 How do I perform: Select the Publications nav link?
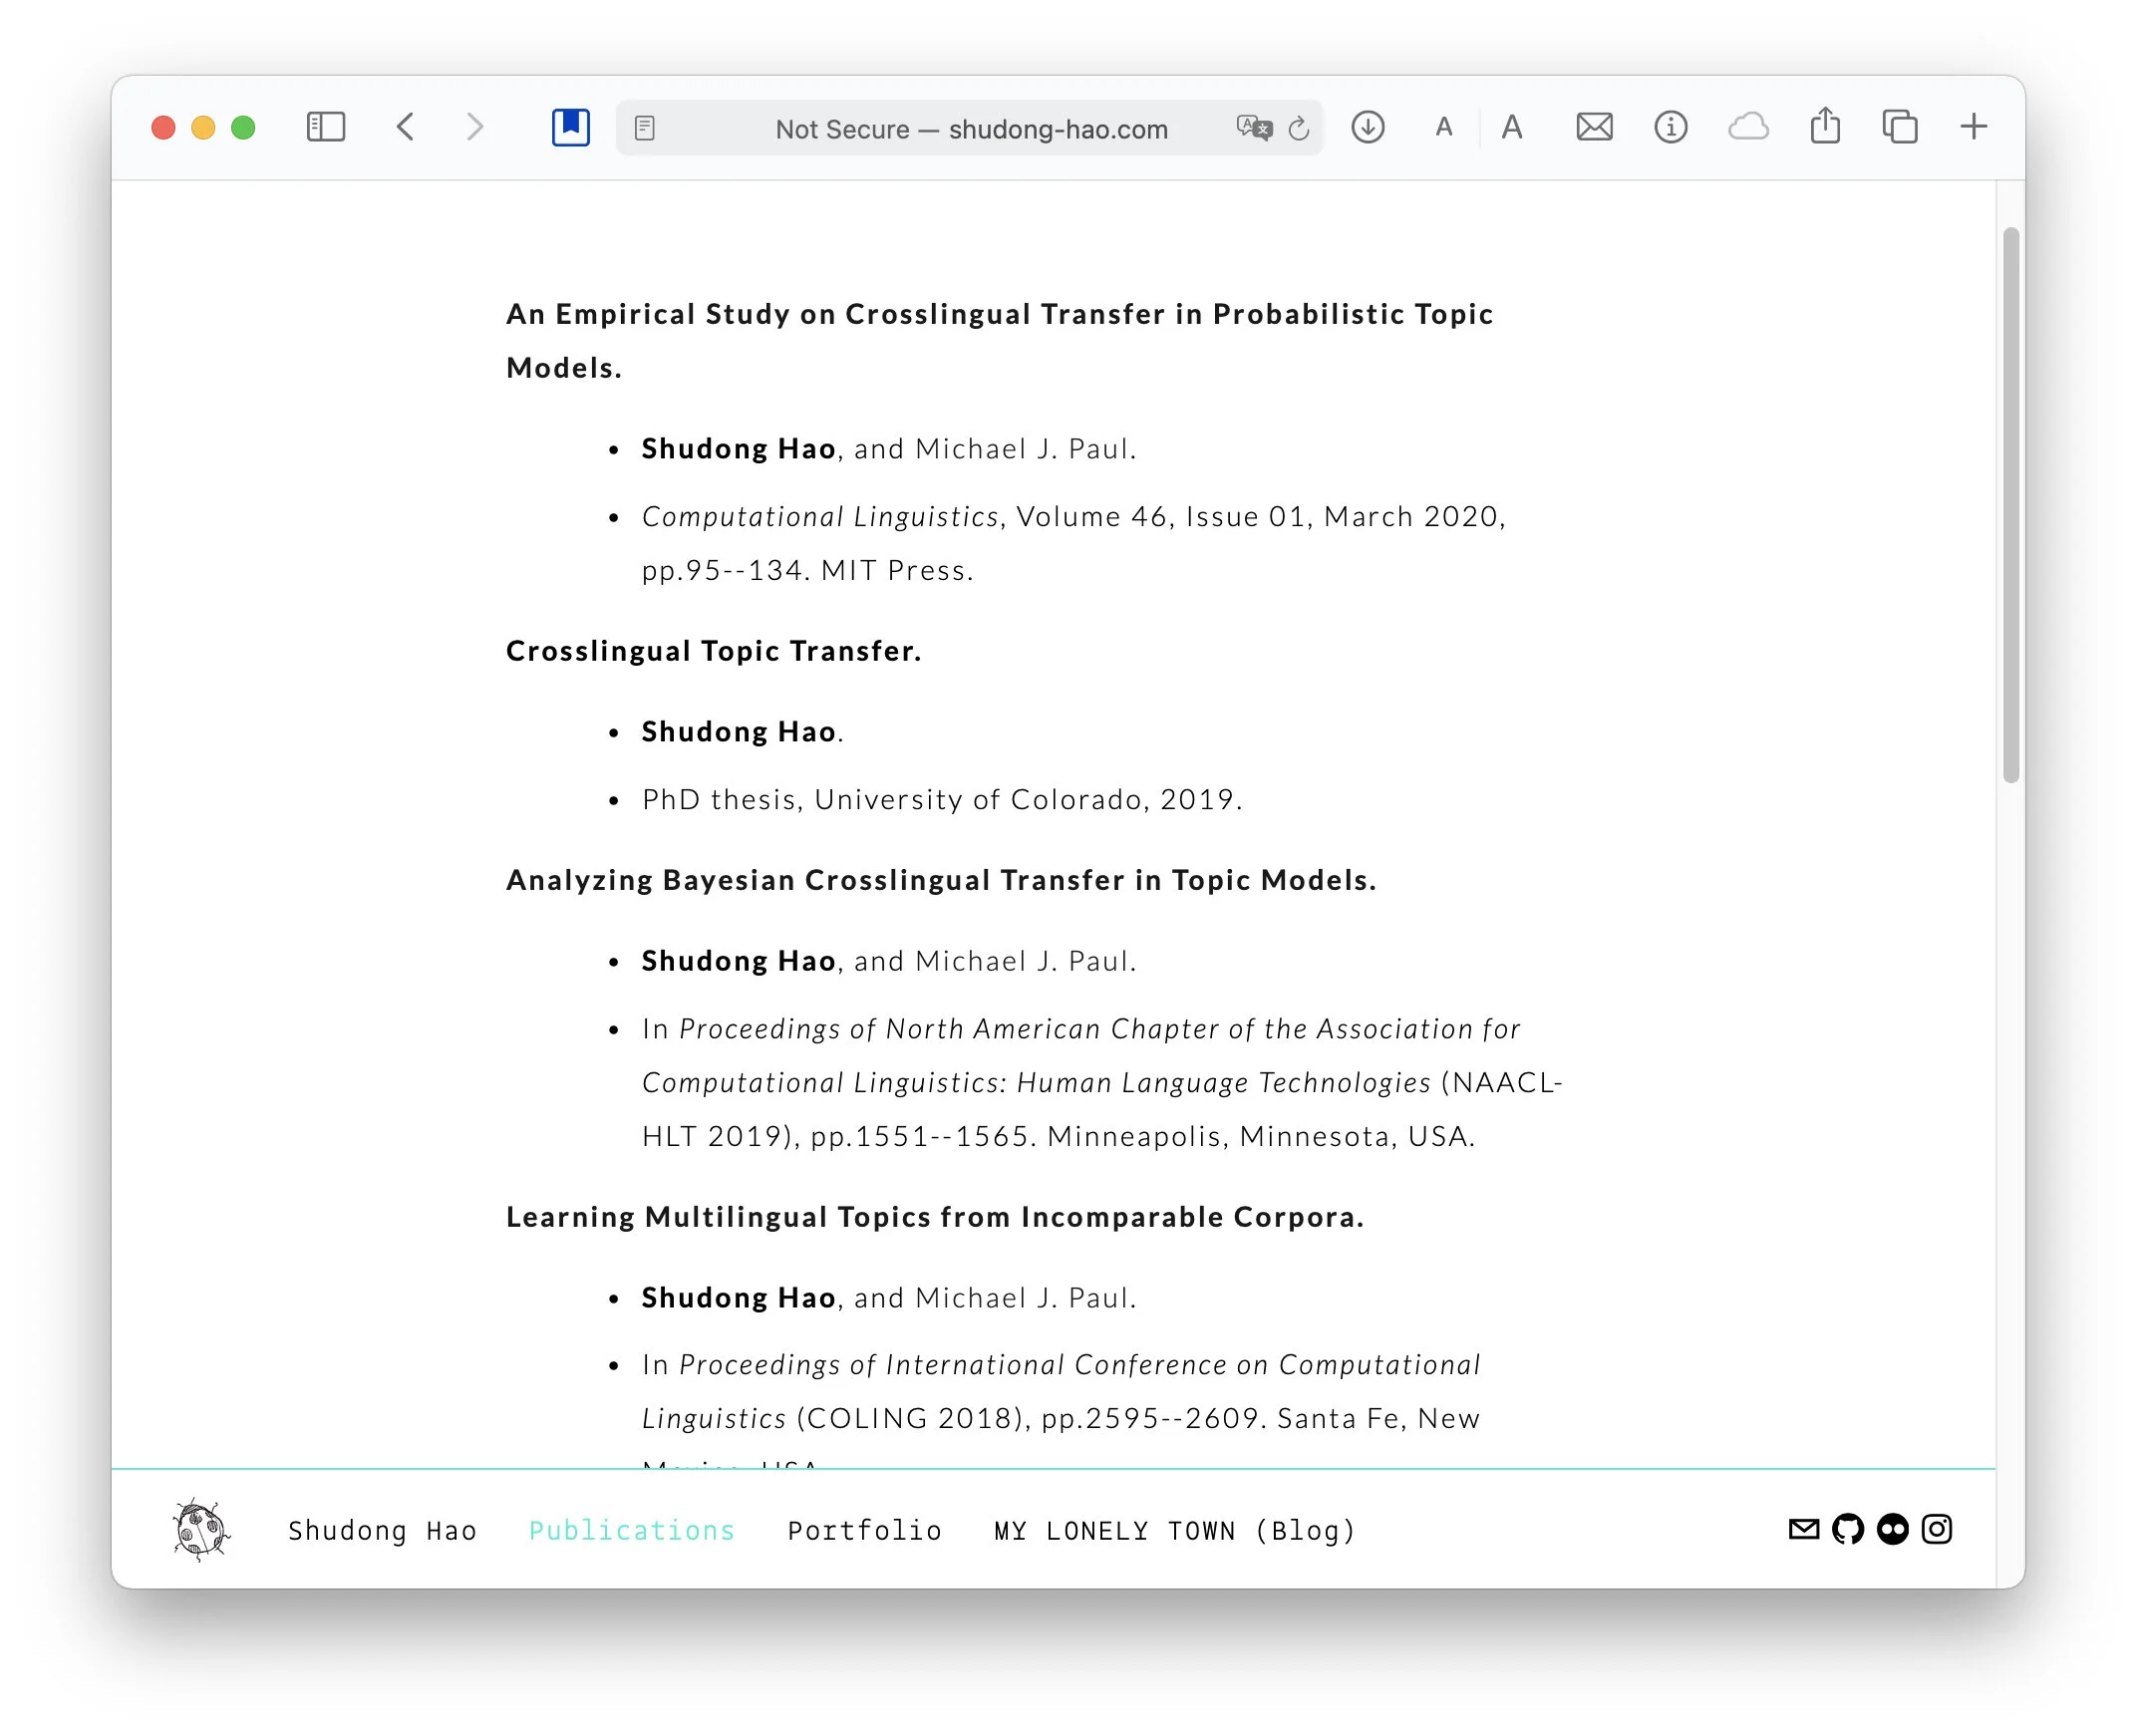632,1531
